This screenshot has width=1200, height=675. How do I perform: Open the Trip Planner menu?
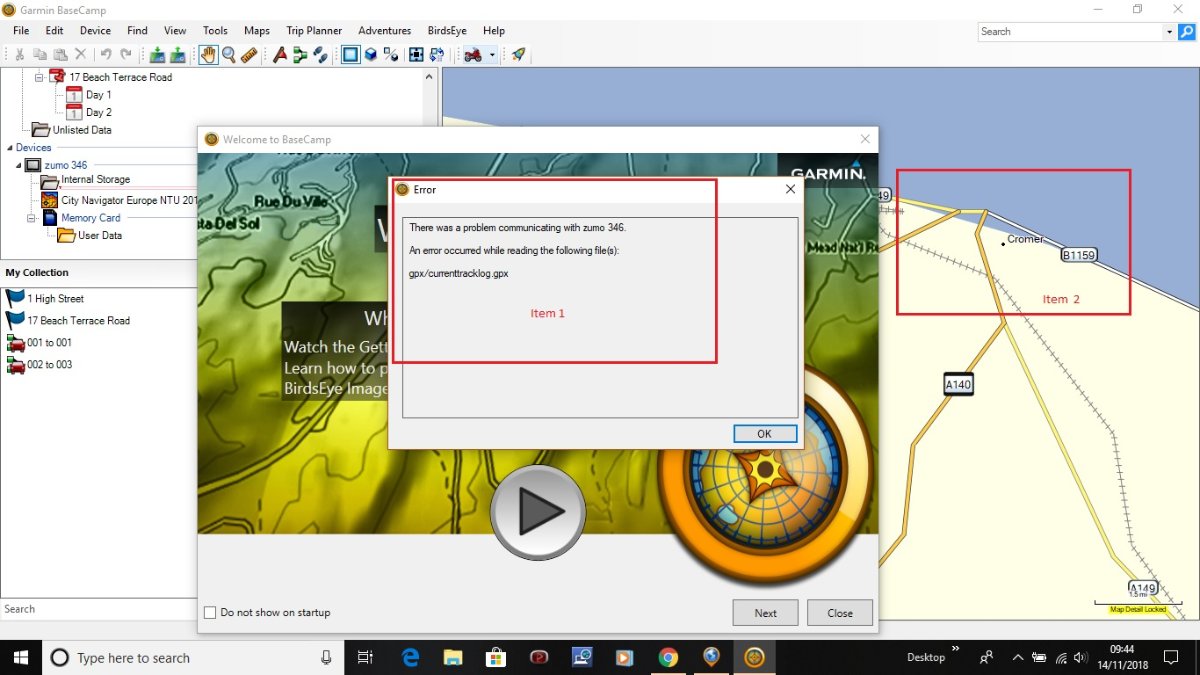(x=314, y=31)
